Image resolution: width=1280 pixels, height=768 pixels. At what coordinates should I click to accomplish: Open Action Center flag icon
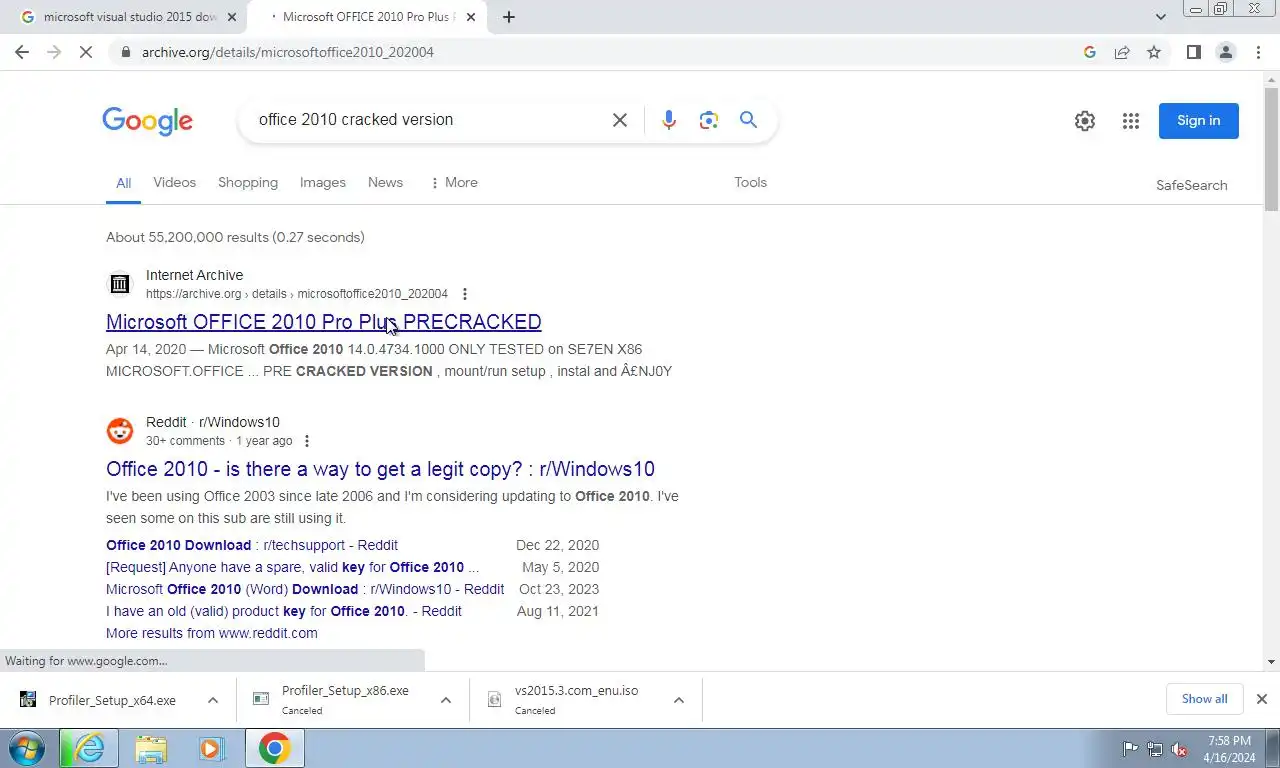click(x=1130, y=749)
